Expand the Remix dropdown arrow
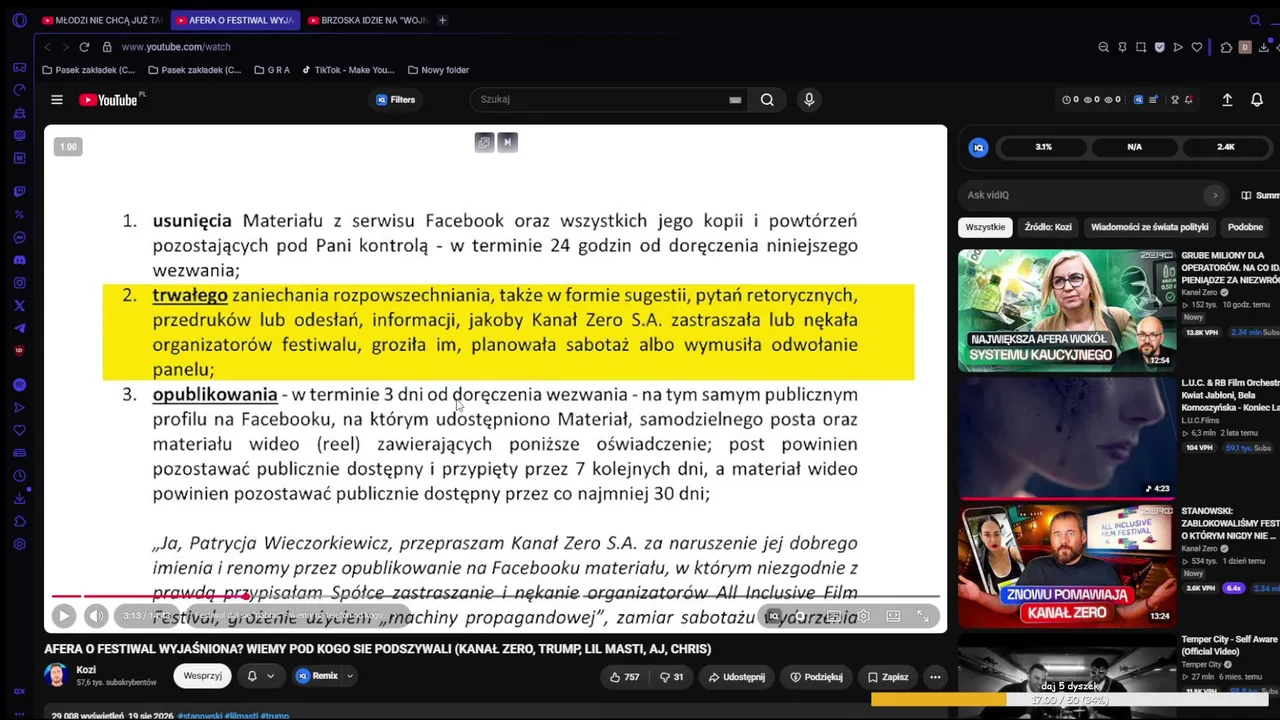 coord(350,676)
